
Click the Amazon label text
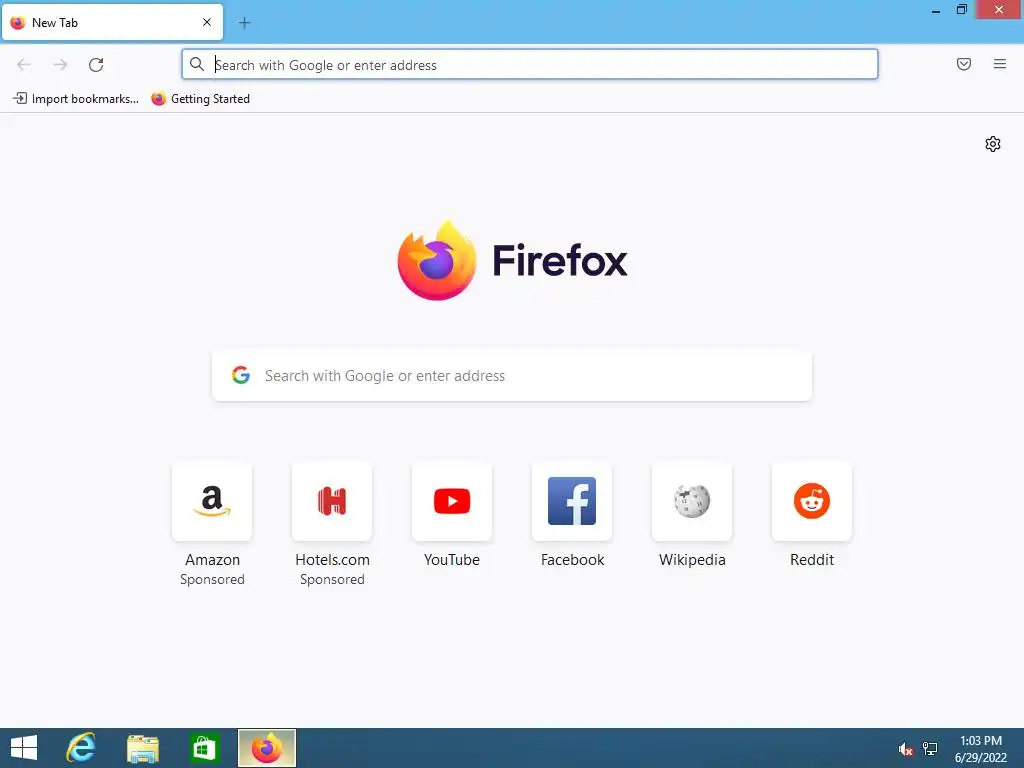[212, 560]
